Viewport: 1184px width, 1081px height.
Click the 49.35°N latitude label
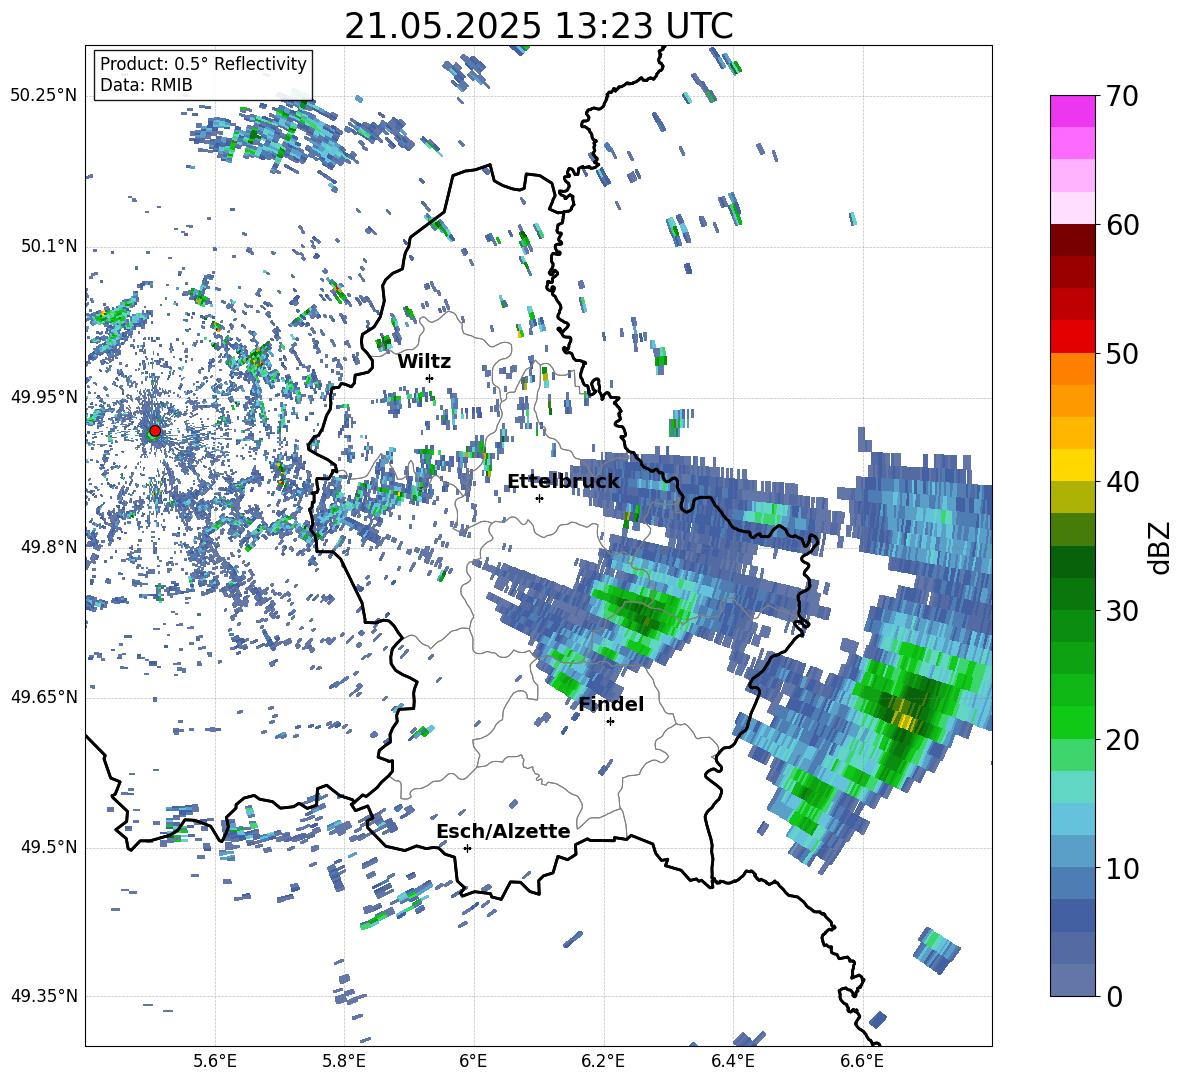(x=44, y=996)
